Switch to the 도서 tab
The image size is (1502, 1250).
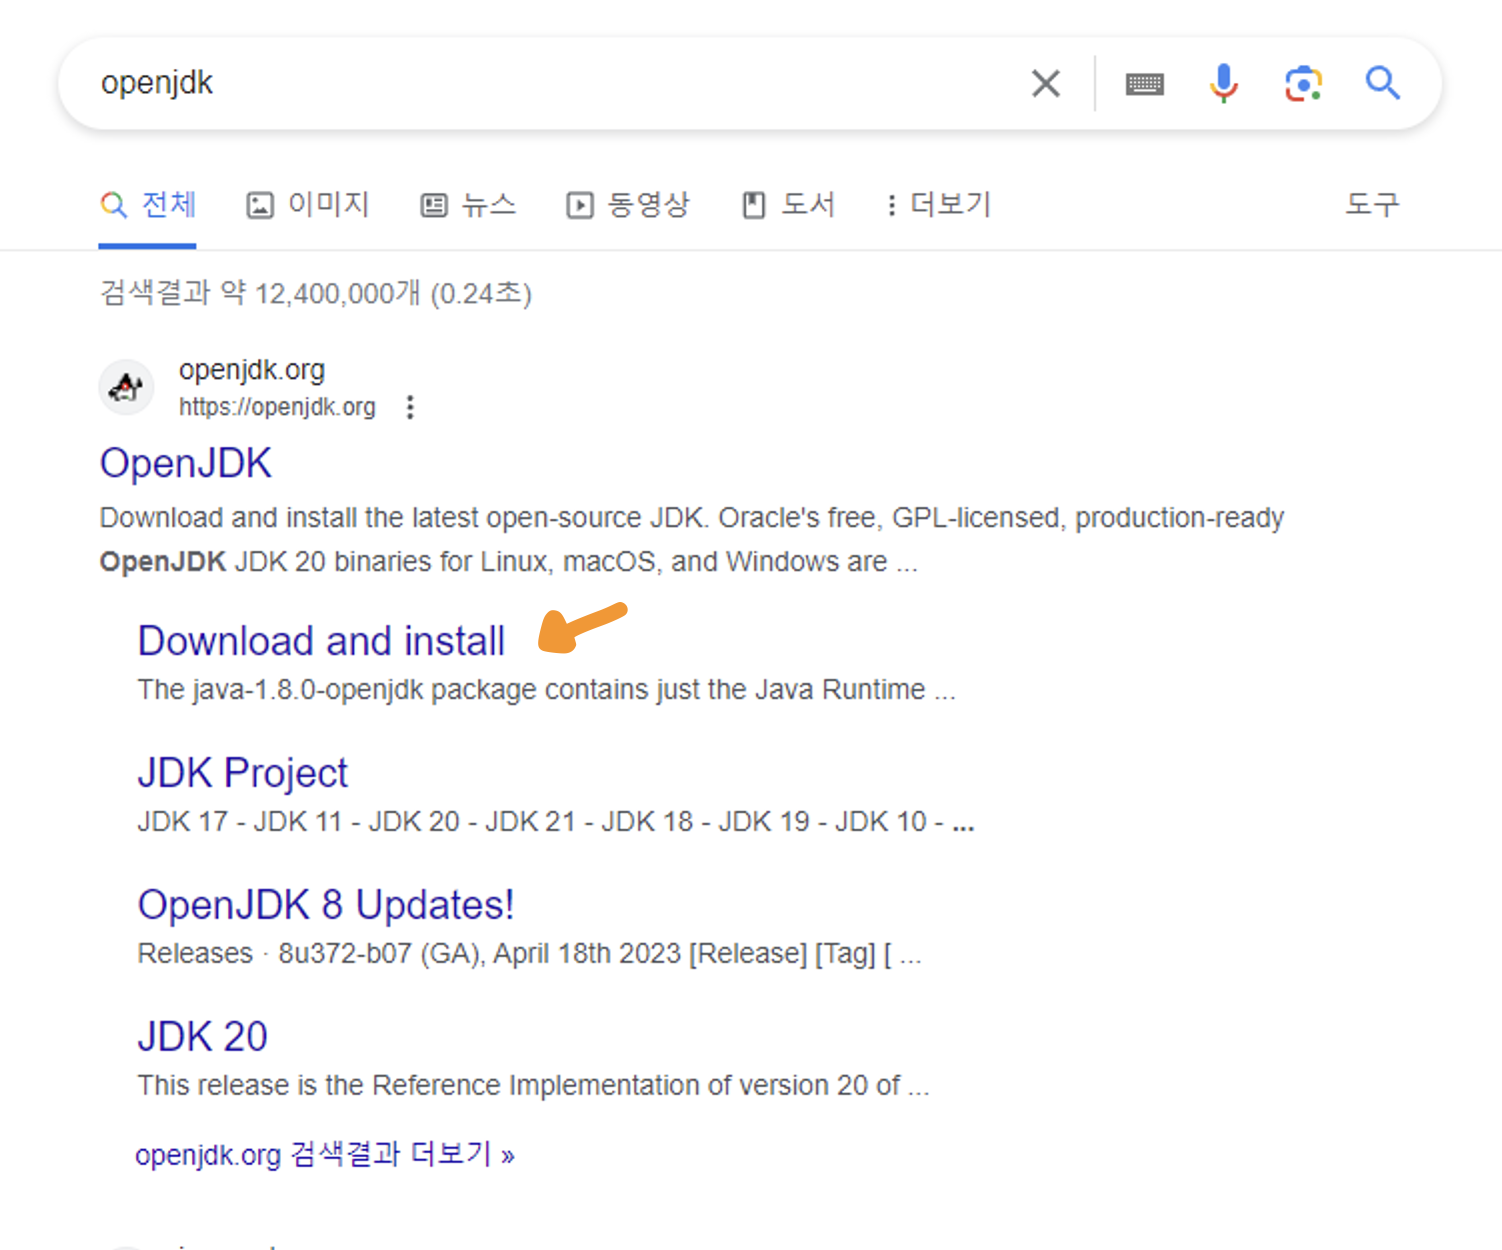coord(788,205)
